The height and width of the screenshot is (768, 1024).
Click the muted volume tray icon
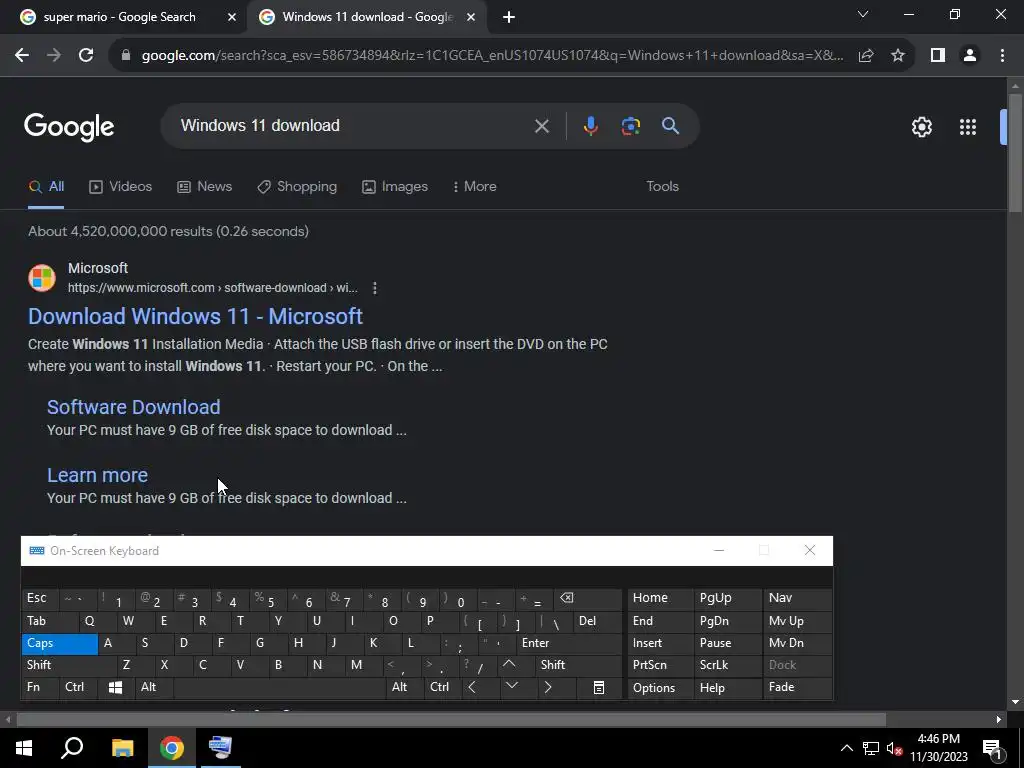(895, 748)
